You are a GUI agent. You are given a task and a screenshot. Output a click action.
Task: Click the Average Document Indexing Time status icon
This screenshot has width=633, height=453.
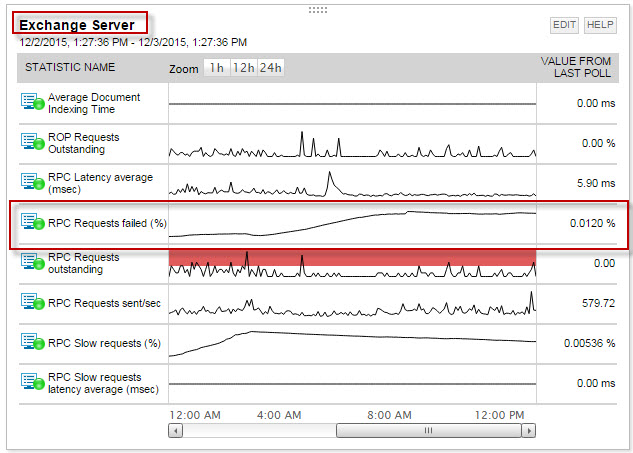(x=32, y=102)
